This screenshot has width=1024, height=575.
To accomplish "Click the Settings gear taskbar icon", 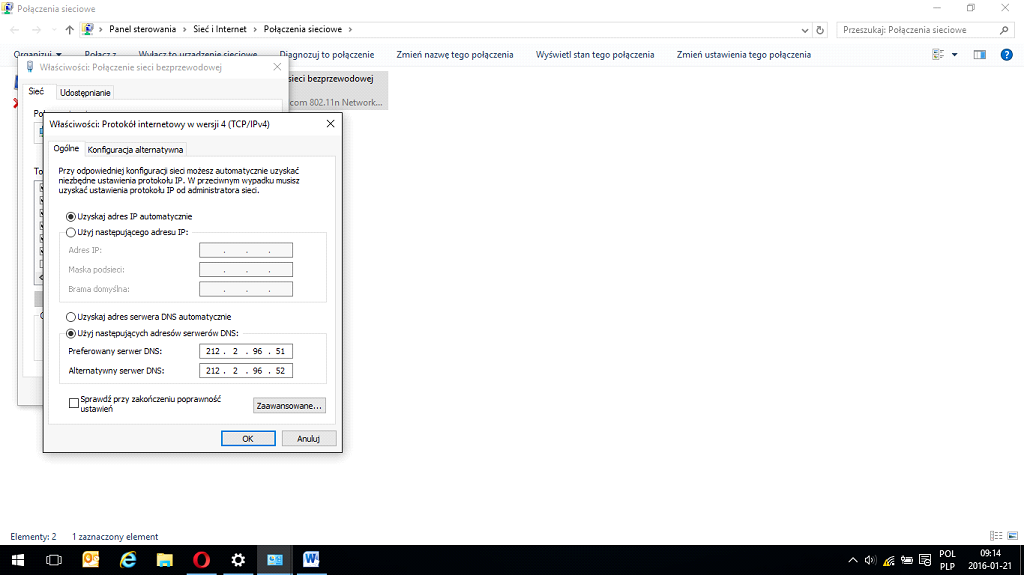I will (x=238, y=560).
